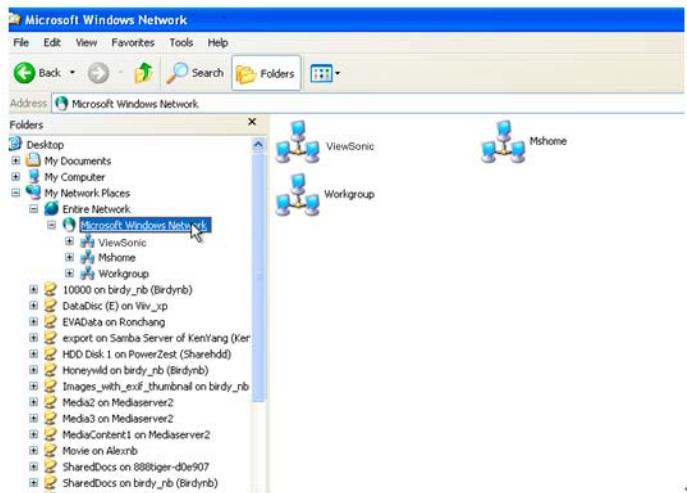687x493 pixels.
Task: Open the View menu
Action: click(86, 43)
